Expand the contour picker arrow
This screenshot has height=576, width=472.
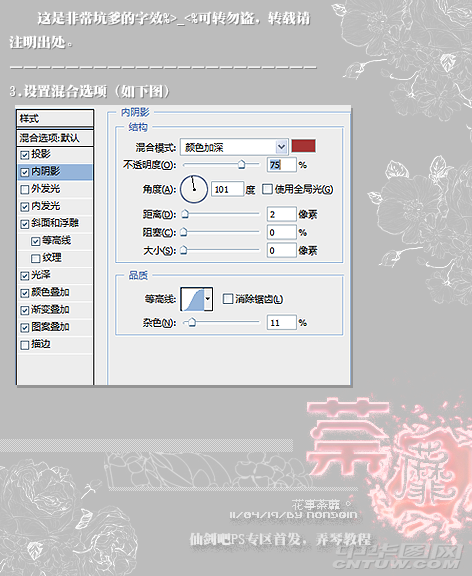208,299
